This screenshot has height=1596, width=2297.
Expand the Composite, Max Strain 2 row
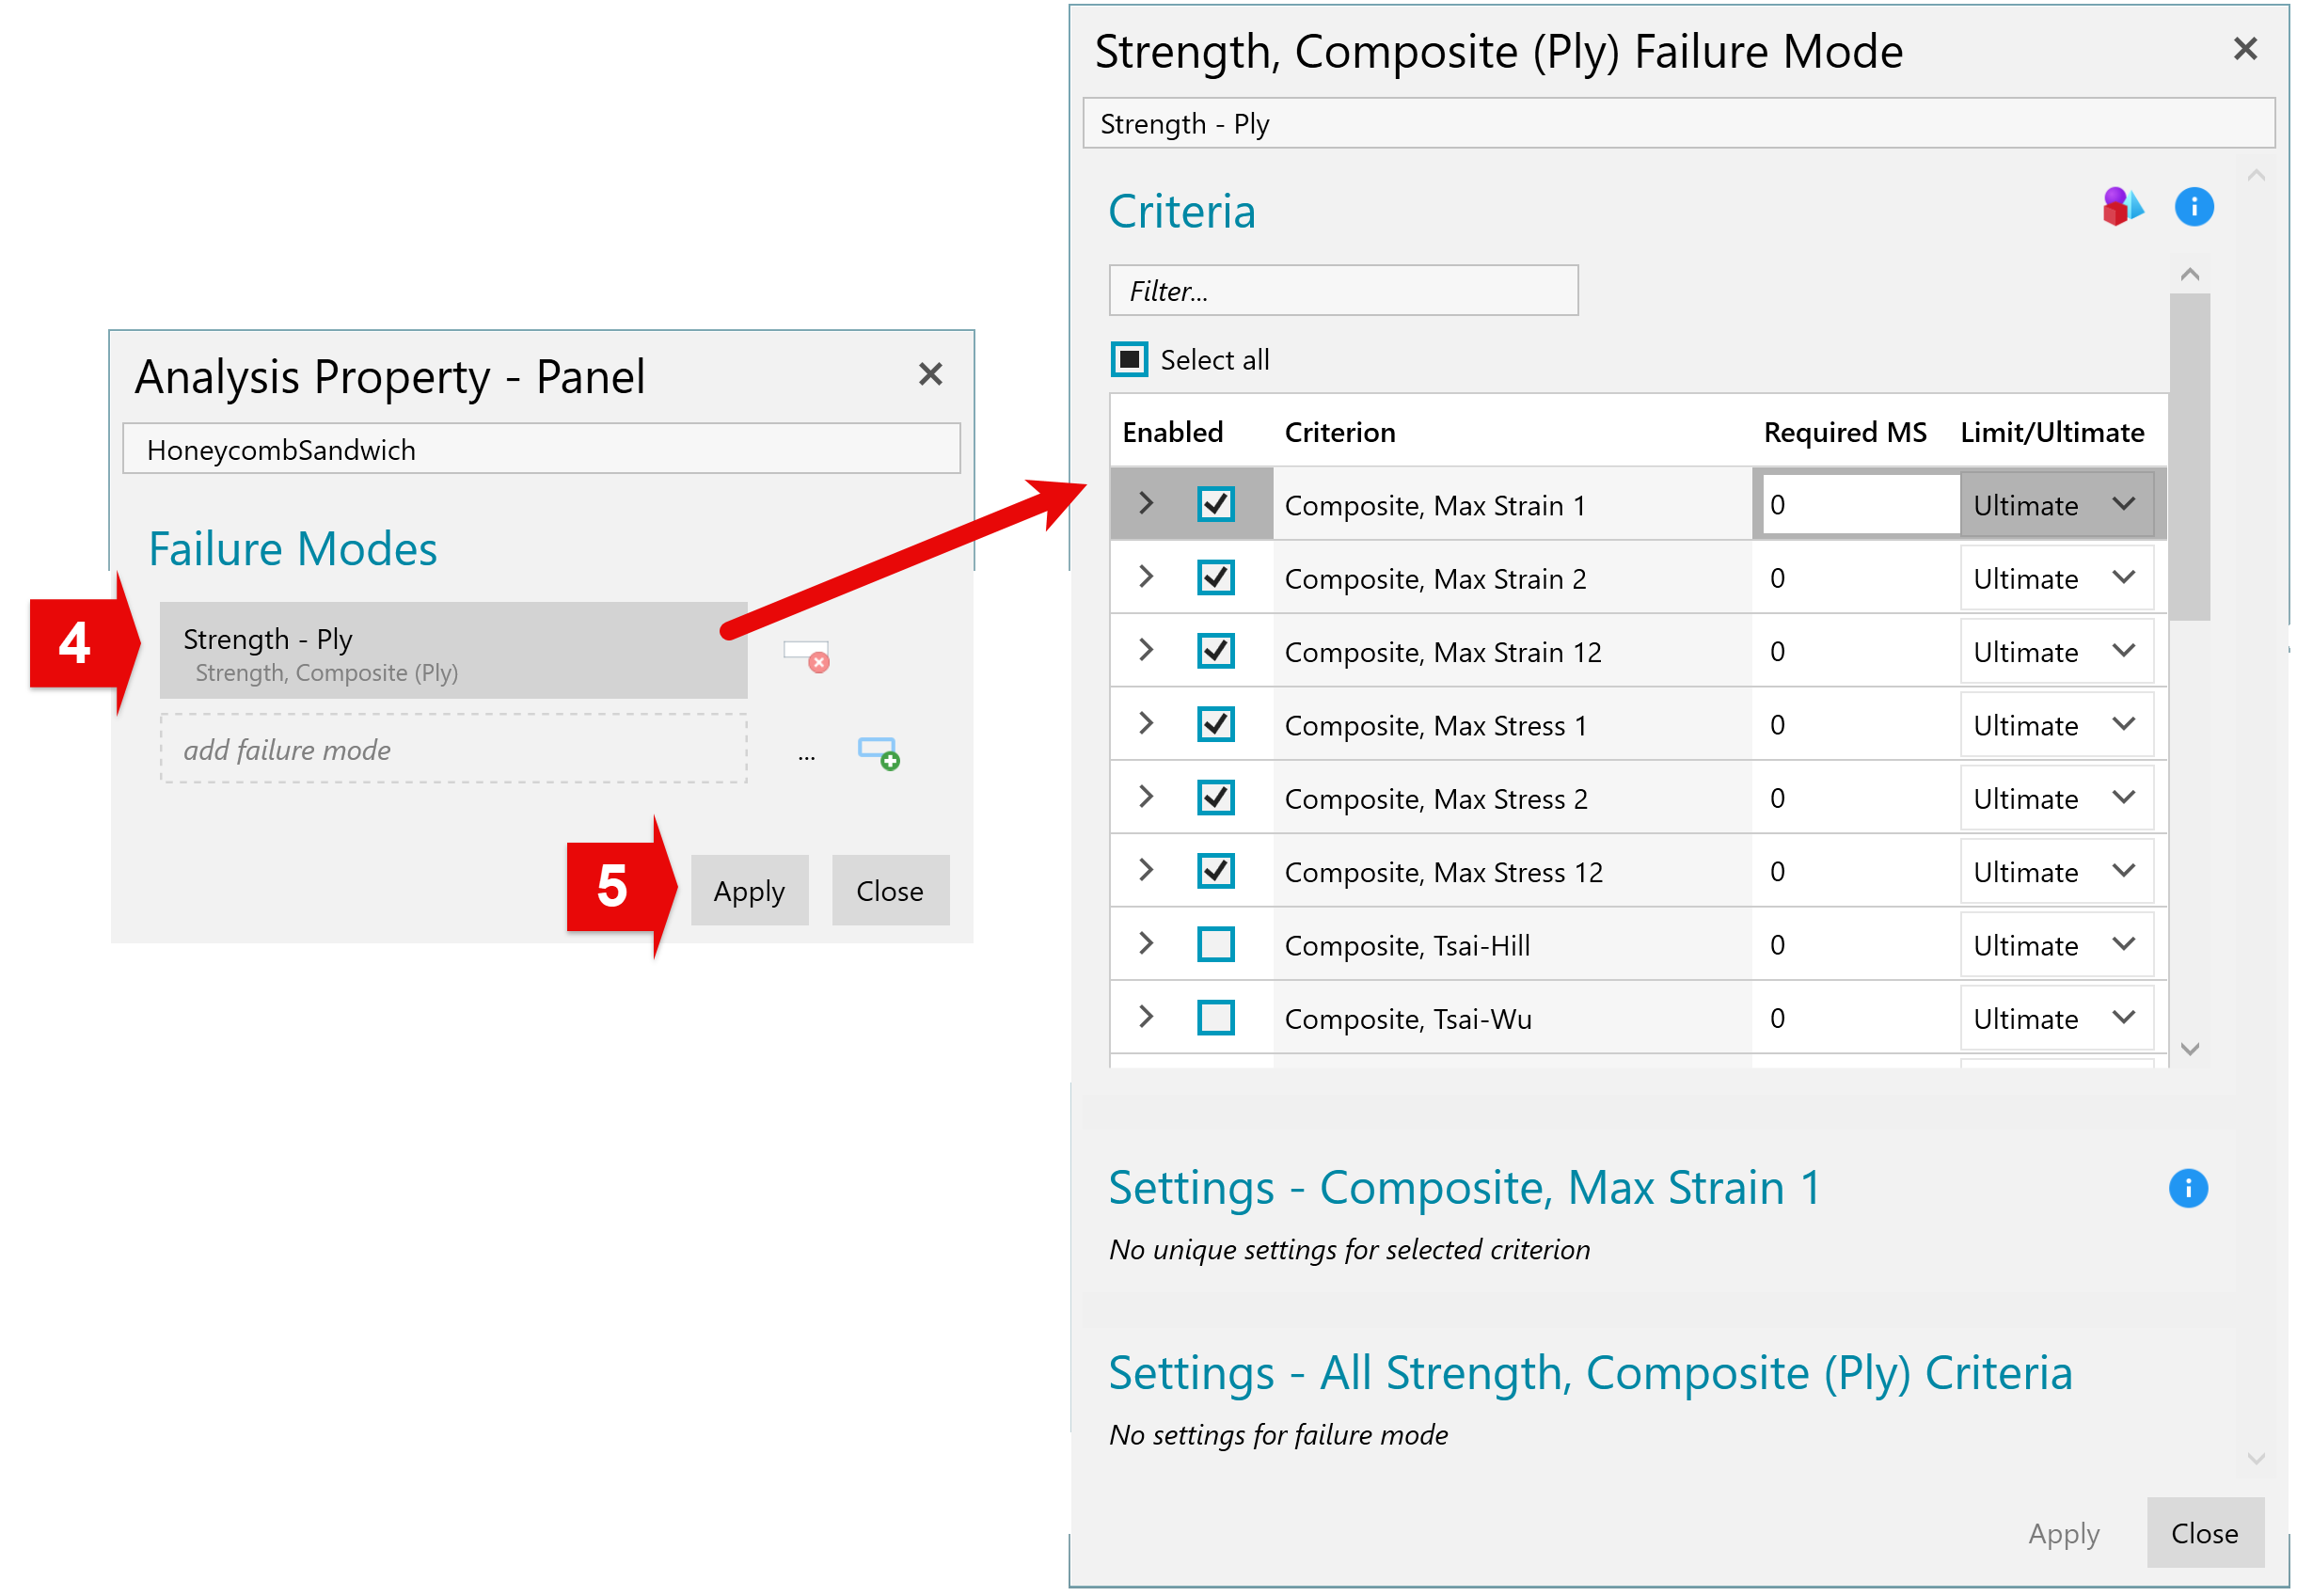(x=1146, y=577)
